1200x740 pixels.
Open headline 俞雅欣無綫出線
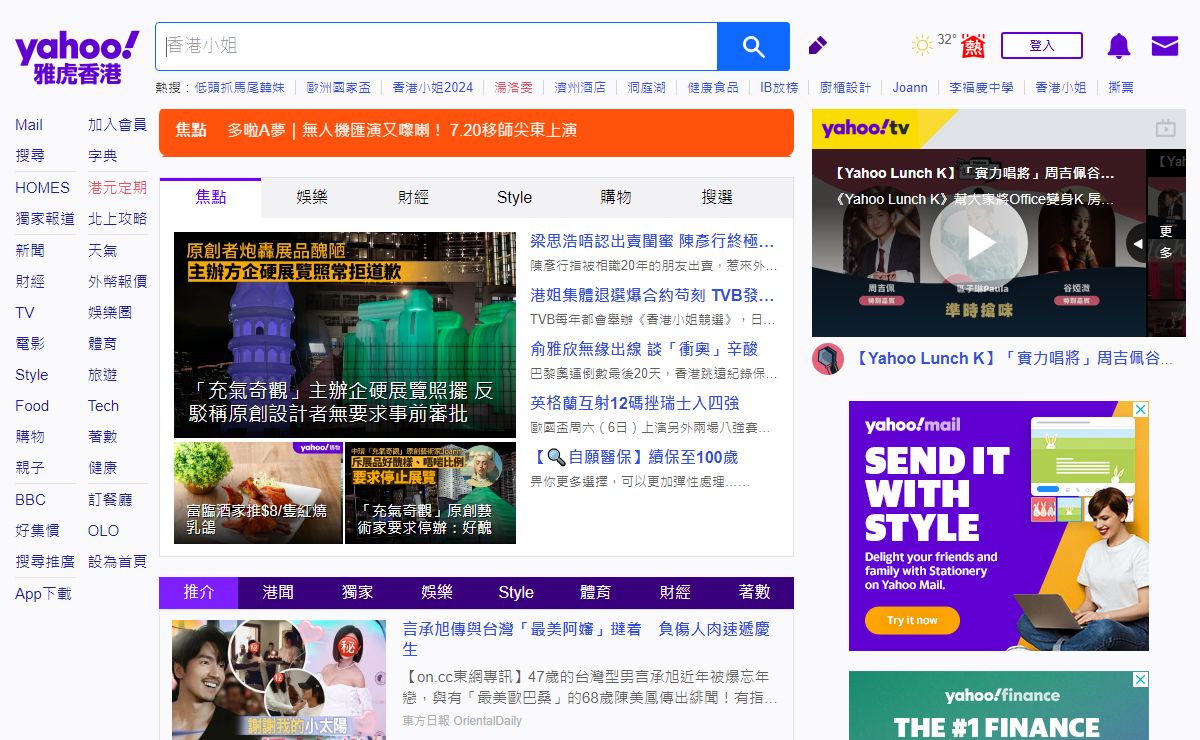coord(644,349)
